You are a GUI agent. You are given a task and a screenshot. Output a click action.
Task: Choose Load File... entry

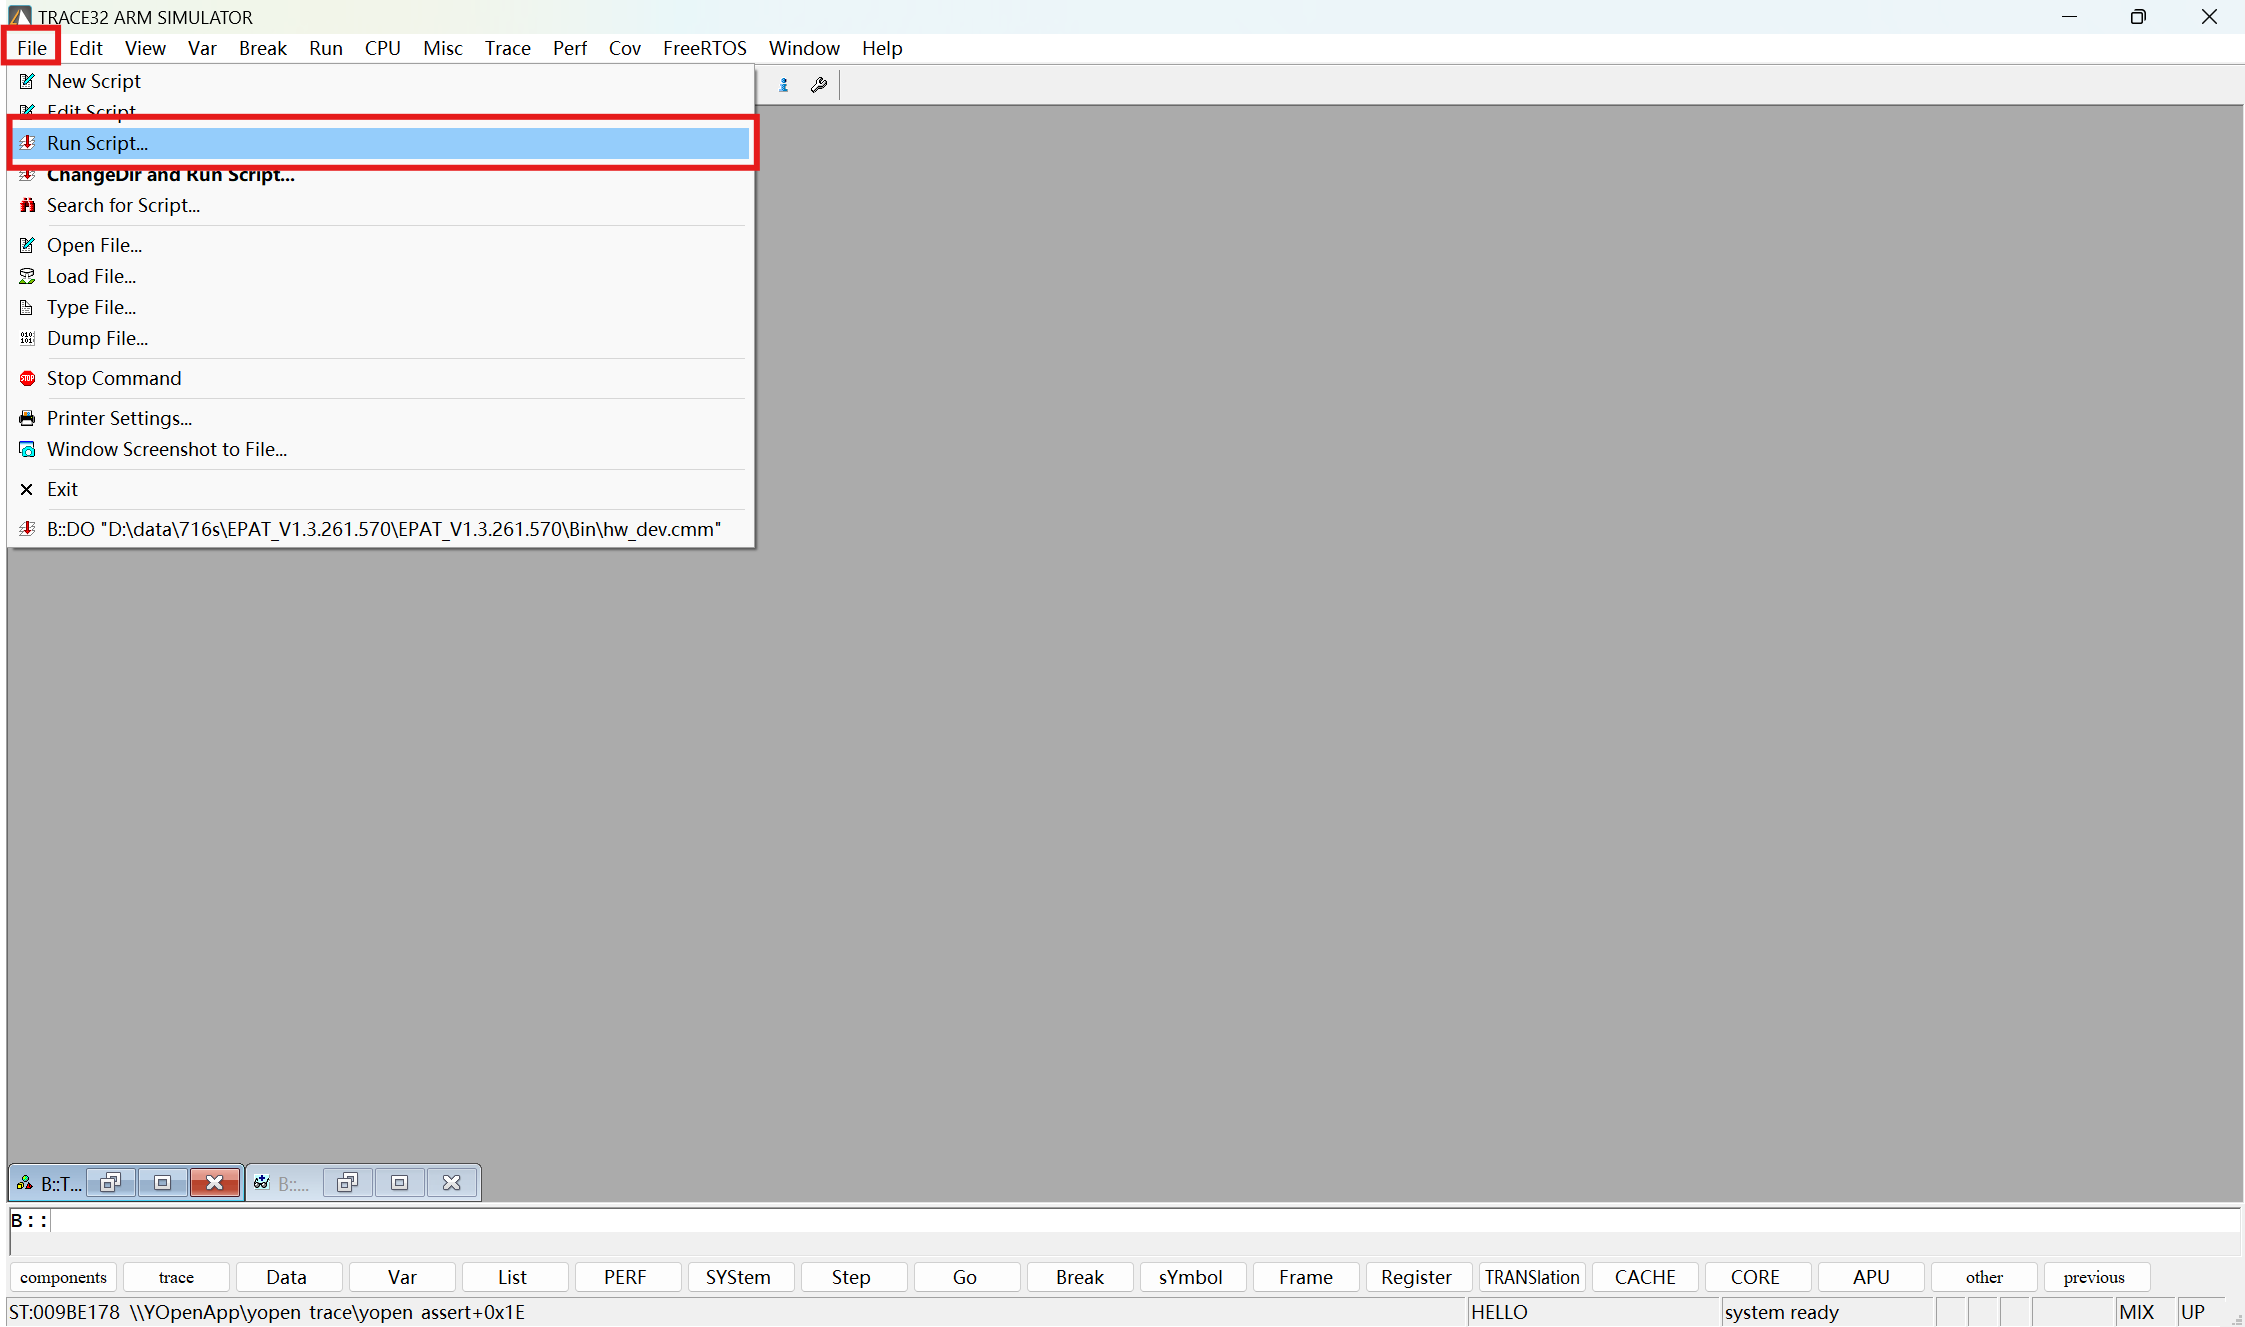click(381, 276)
